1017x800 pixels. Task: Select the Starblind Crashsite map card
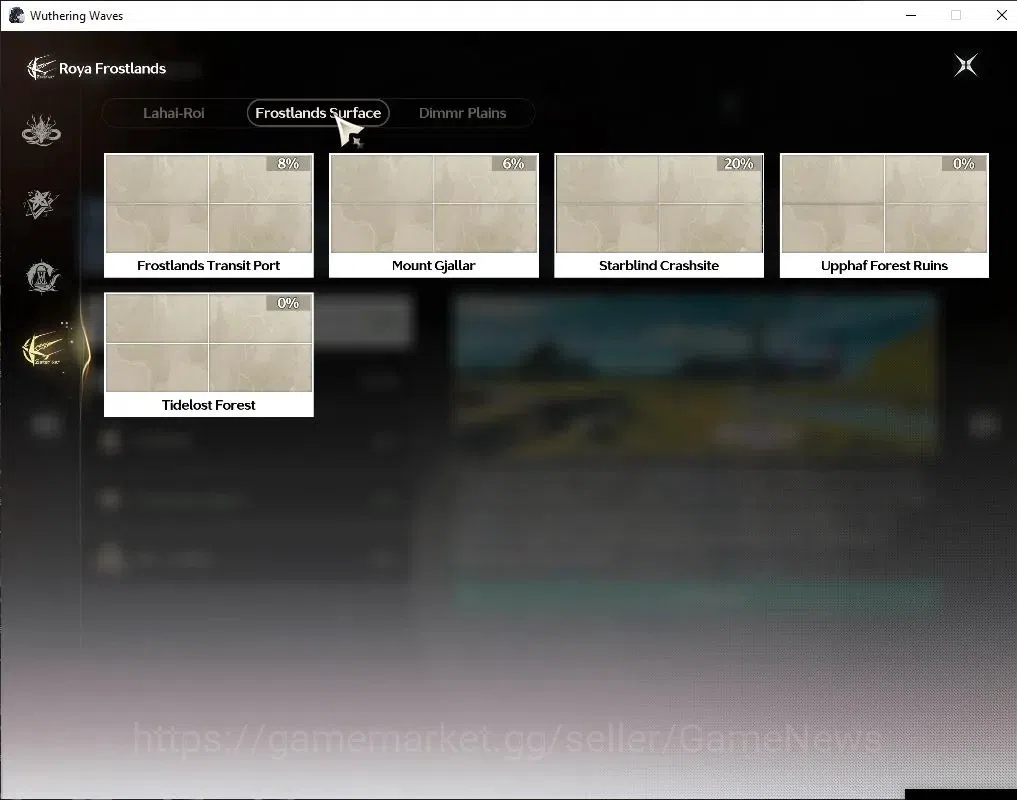(x=659, y=215)
